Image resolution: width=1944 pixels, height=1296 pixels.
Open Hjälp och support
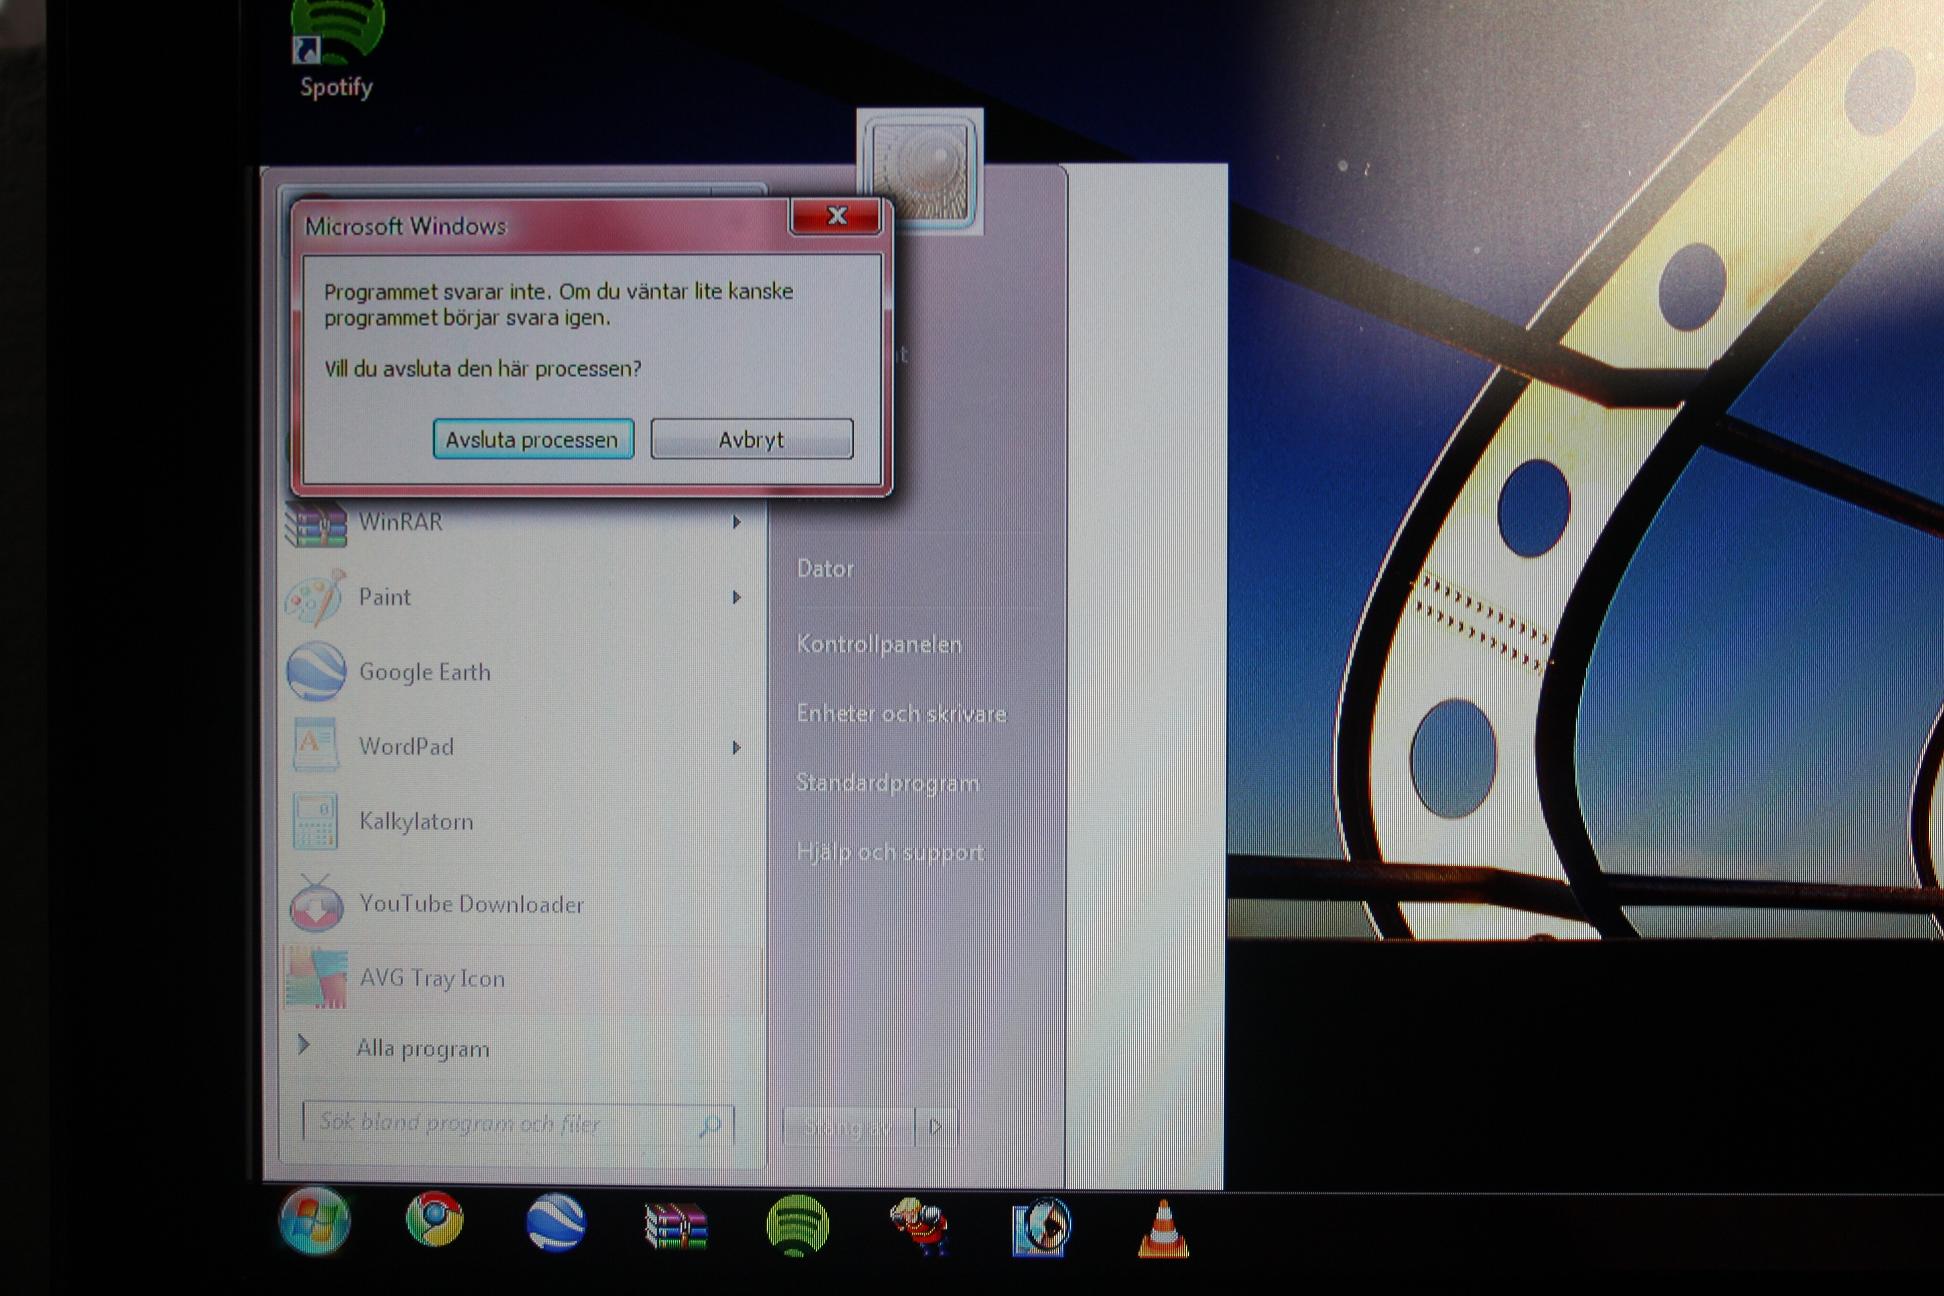(x=890, y=852)
